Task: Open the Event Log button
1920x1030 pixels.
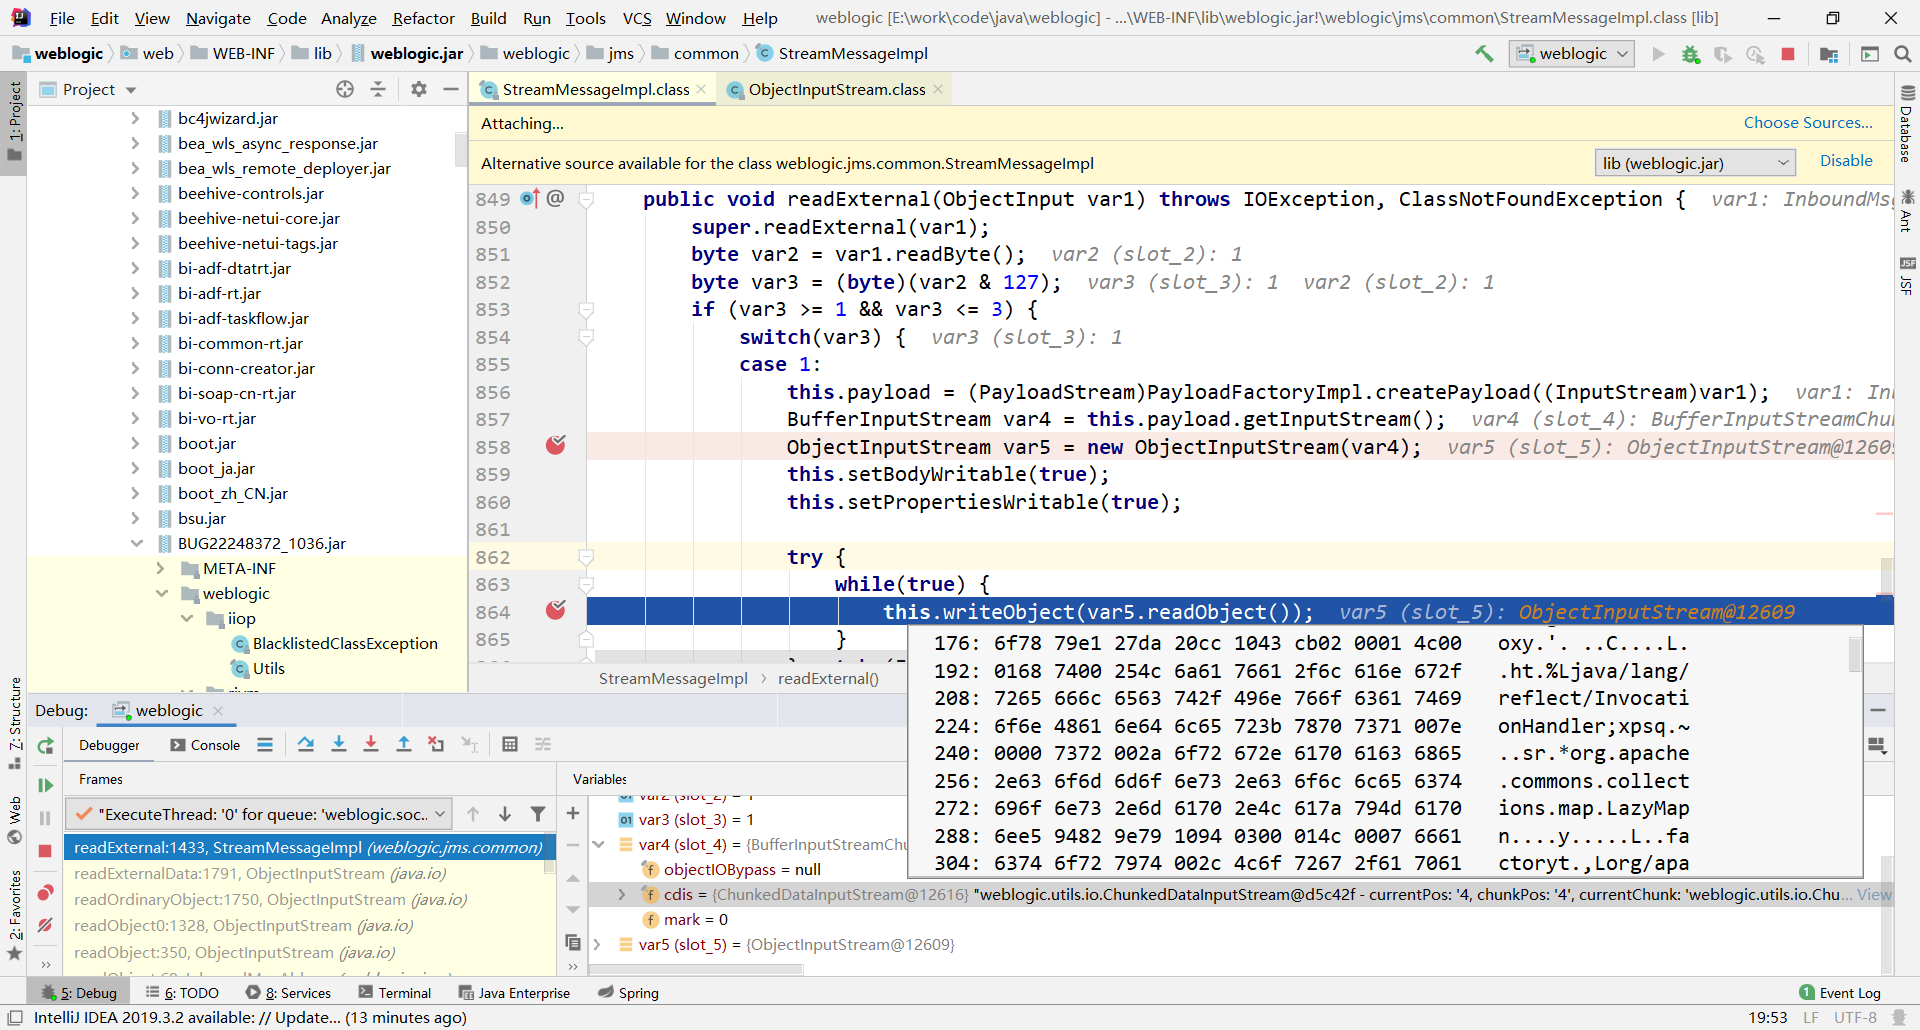Action: click(1840, 993)
